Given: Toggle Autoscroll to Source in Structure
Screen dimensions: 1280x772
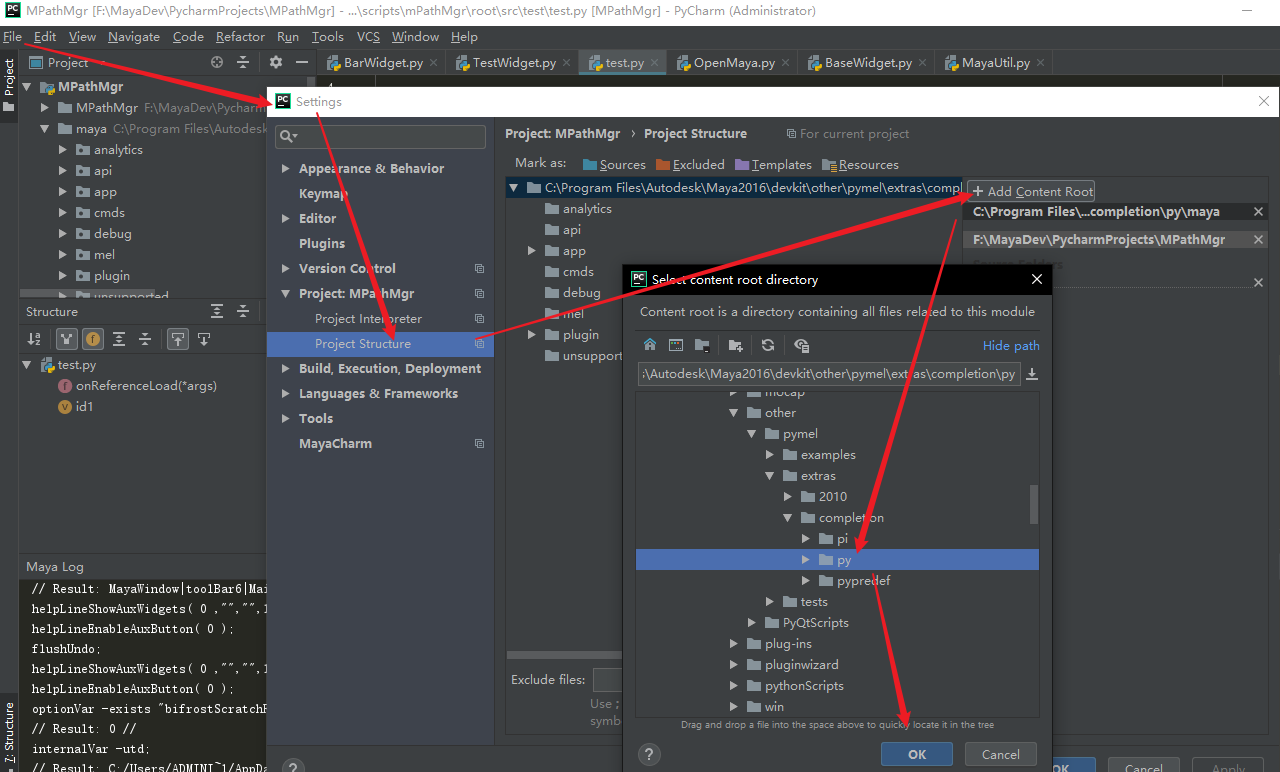Looking at the screenshot, I should pyautogui.click(x=177, y=339).
